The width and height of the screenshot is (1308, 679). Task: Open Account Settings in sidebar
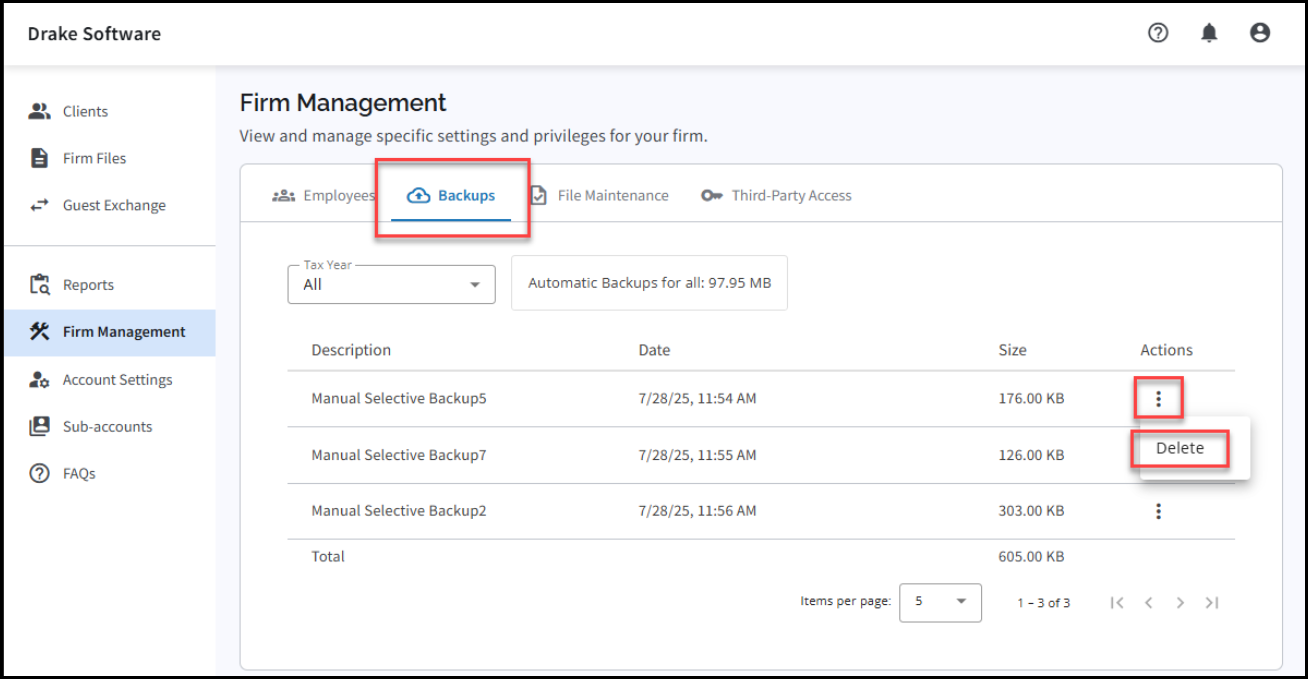pyautogui.click(x=117, y=380)
